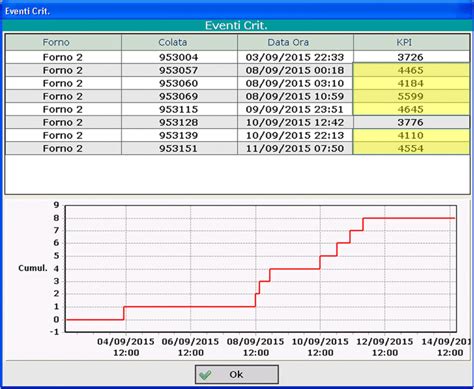
Task: Select the row with Colata 953004
Action: pyautogui.click(x=237, y=57)
